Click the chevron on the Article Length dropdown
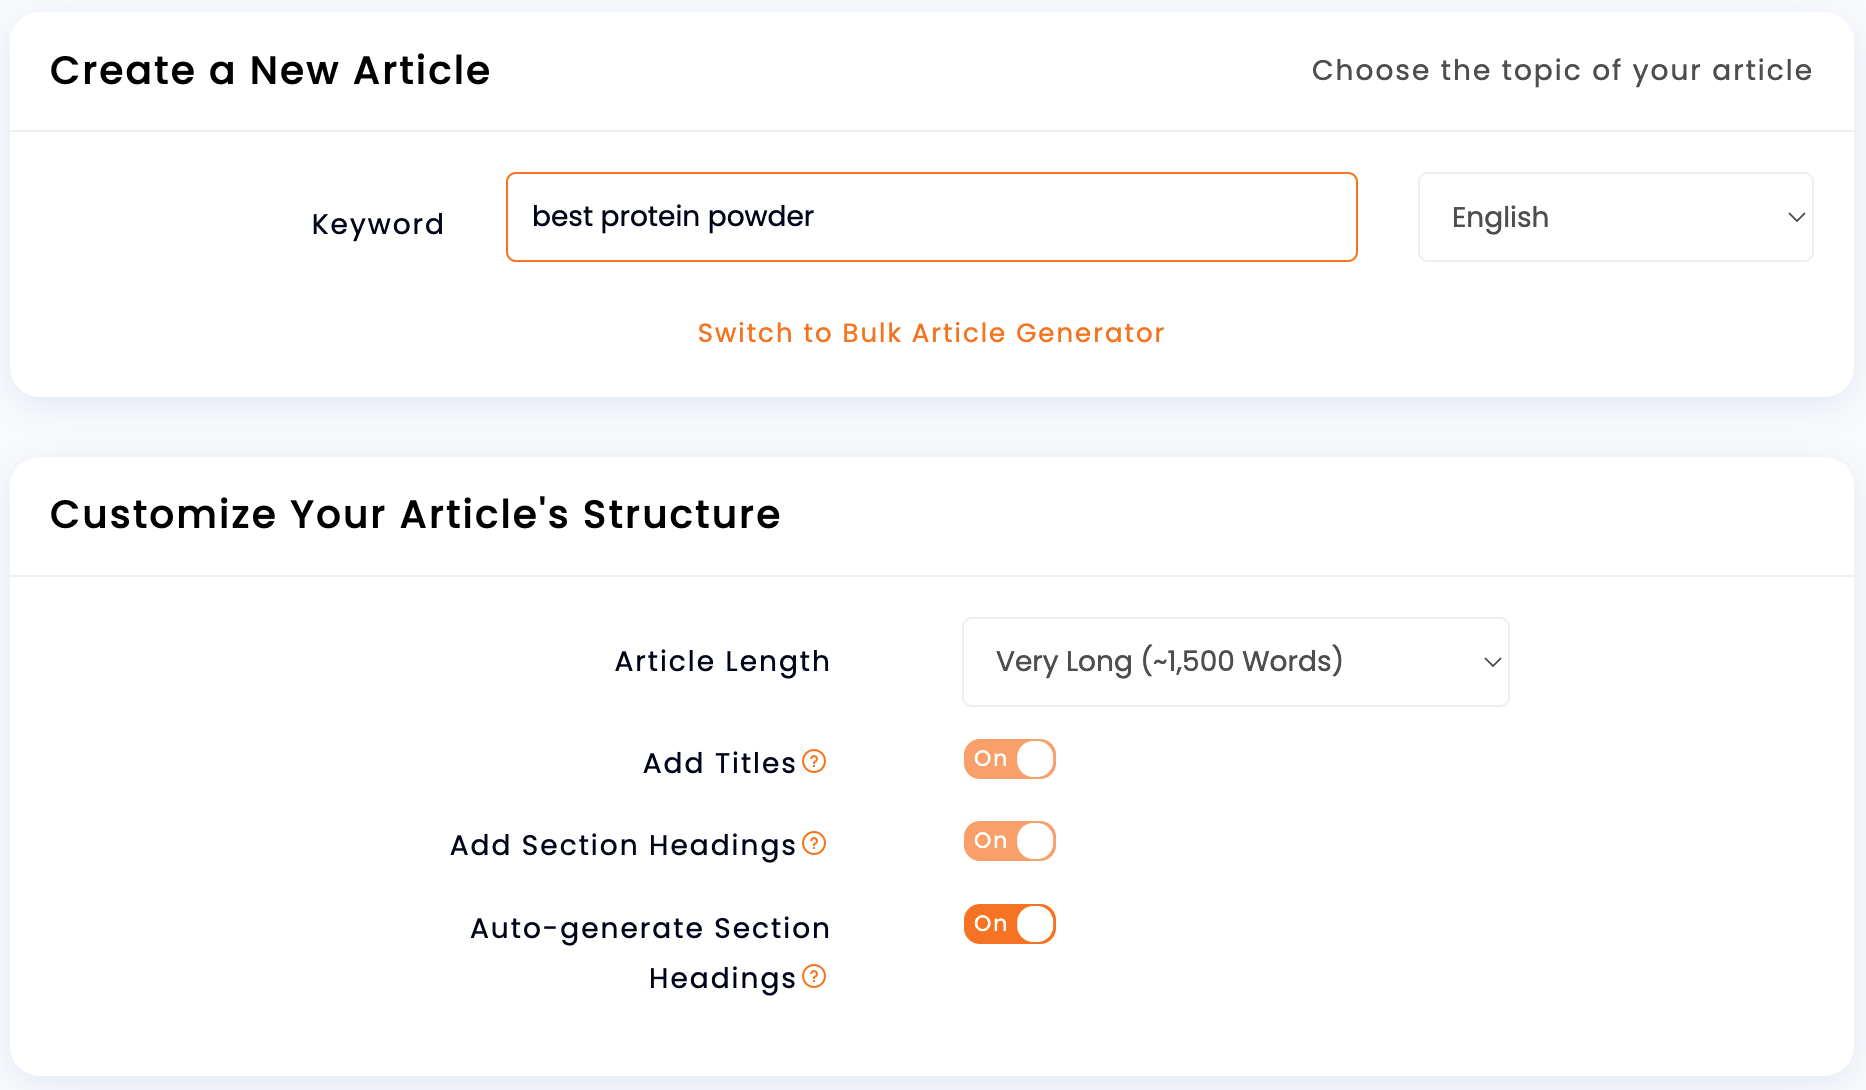 pos(1491,661)
